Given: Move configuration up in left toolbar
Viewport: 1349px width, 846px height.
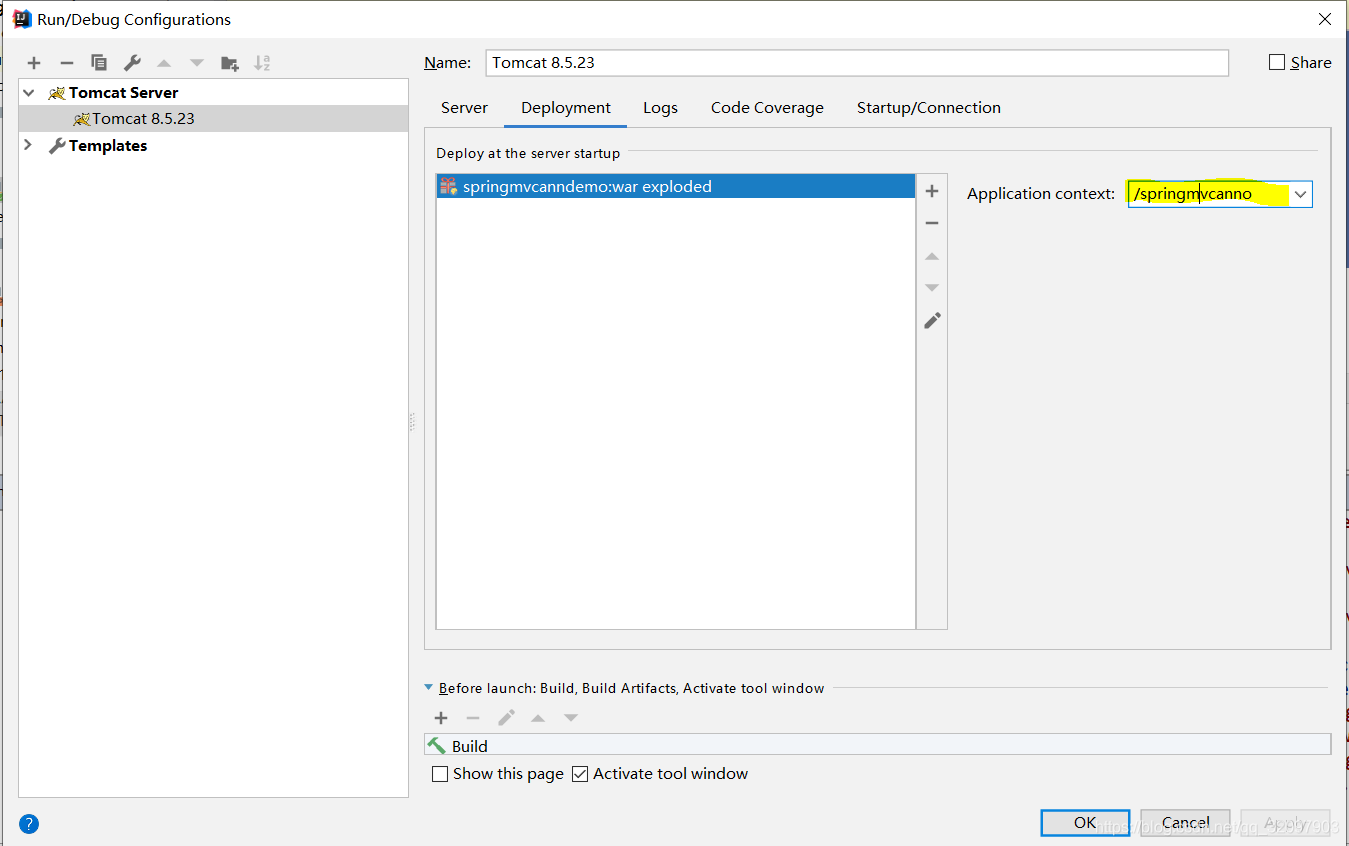Looking at the screenshot, I should tap(164, 63).
